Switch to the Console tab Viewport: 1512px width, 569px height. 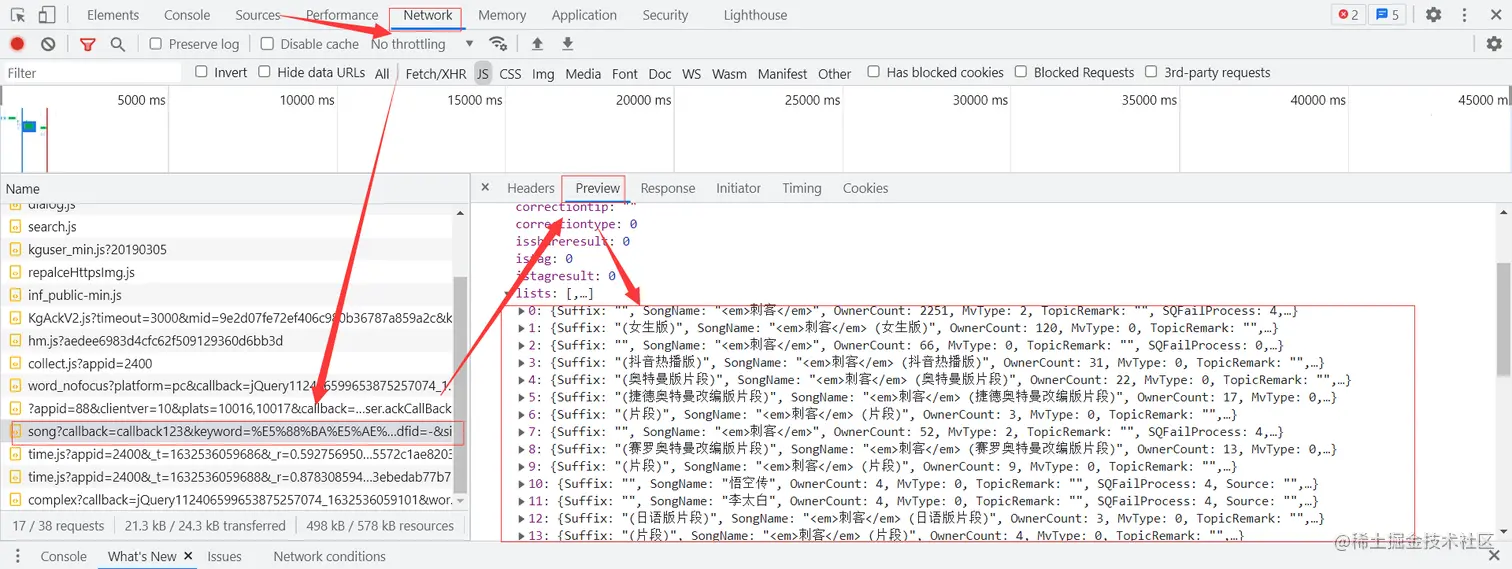(x=187, y=15)
